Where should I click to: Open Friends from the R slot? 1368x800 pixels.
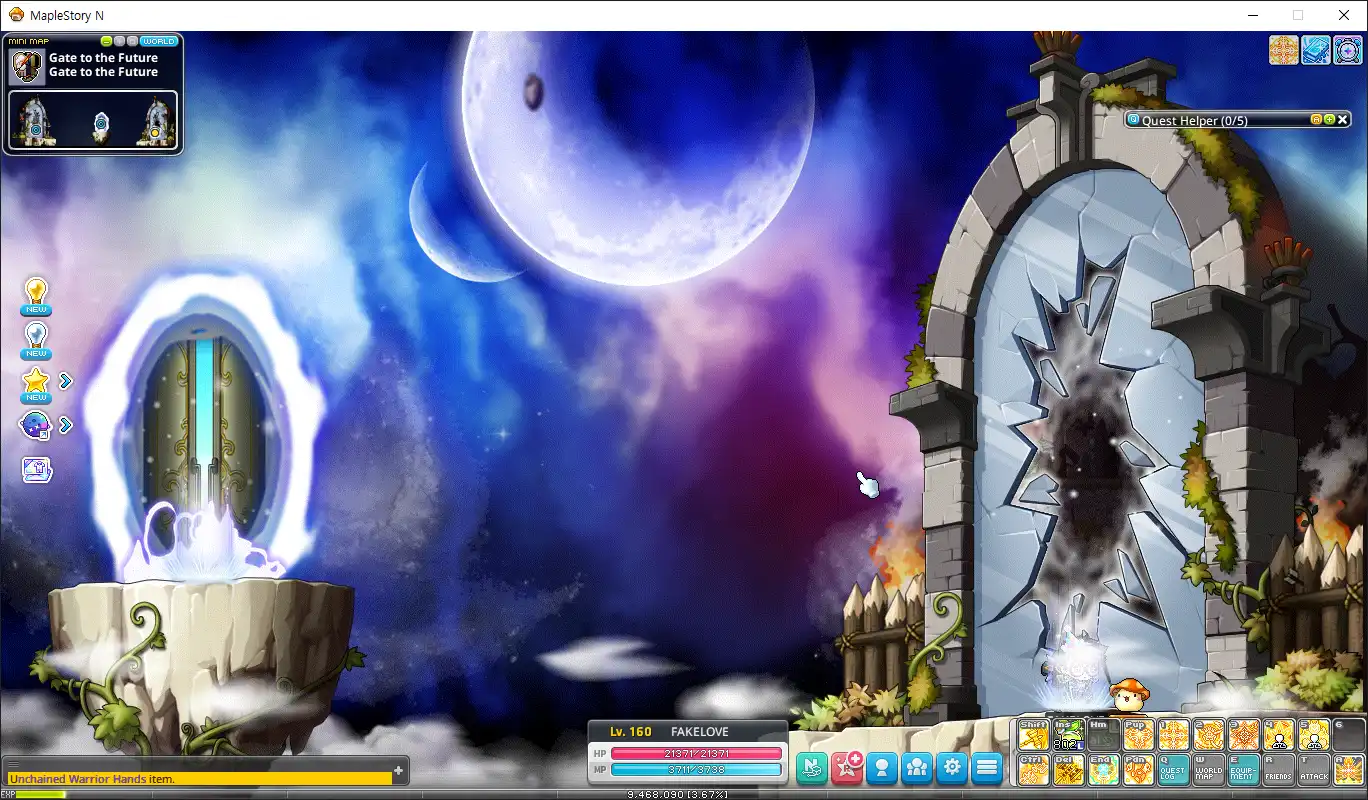click(1279, 769)
